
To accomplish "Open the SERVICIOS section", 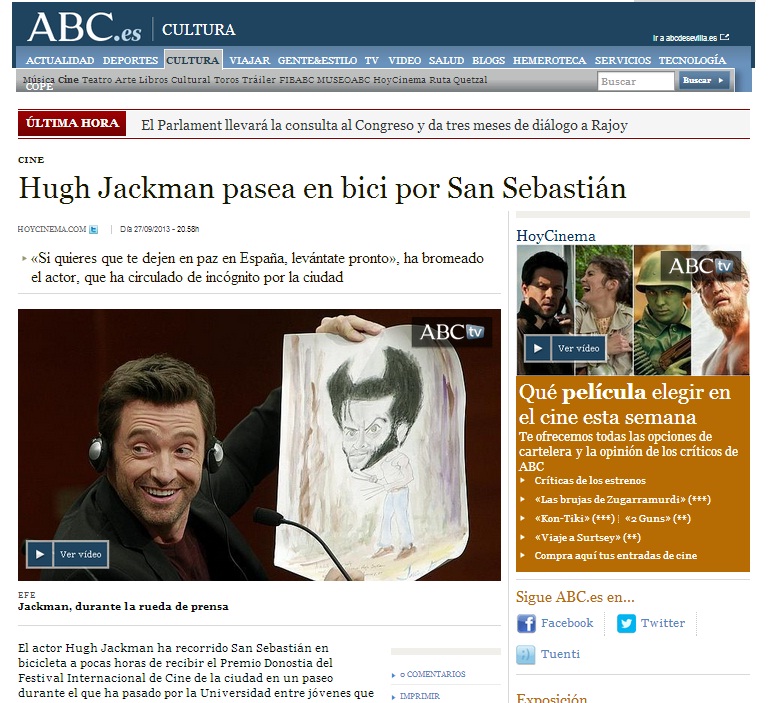I will 623,61.
